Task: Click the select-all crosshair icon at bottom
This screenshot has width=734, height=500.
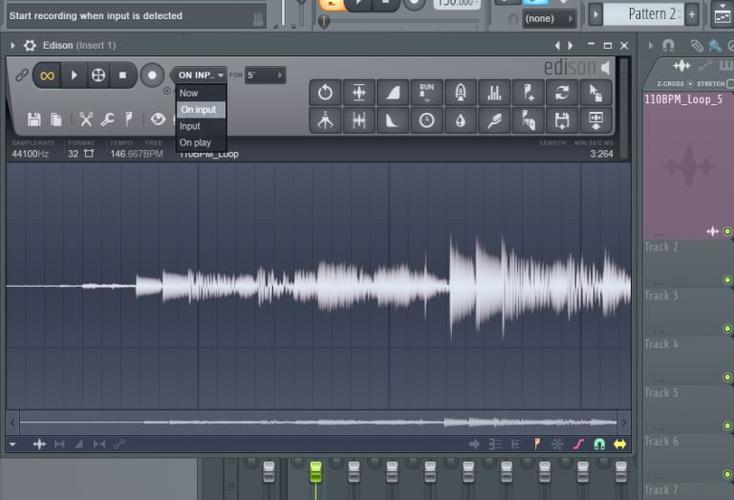Action: (x=39, y=444)
